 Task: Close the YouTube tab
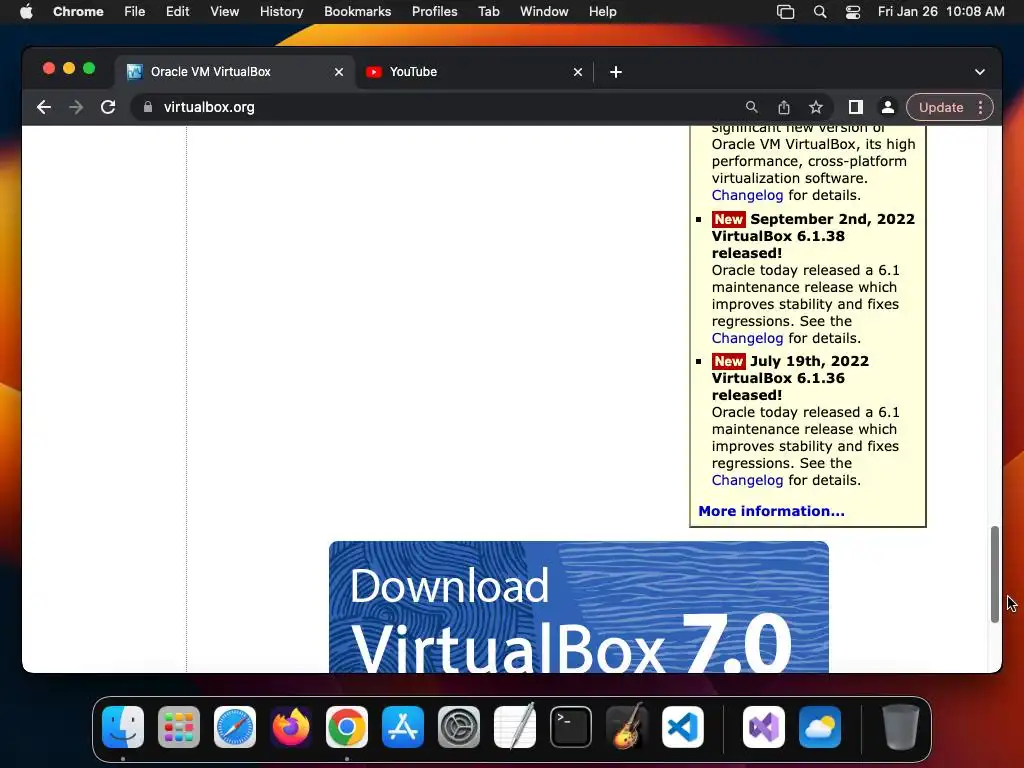coord(578,72)
